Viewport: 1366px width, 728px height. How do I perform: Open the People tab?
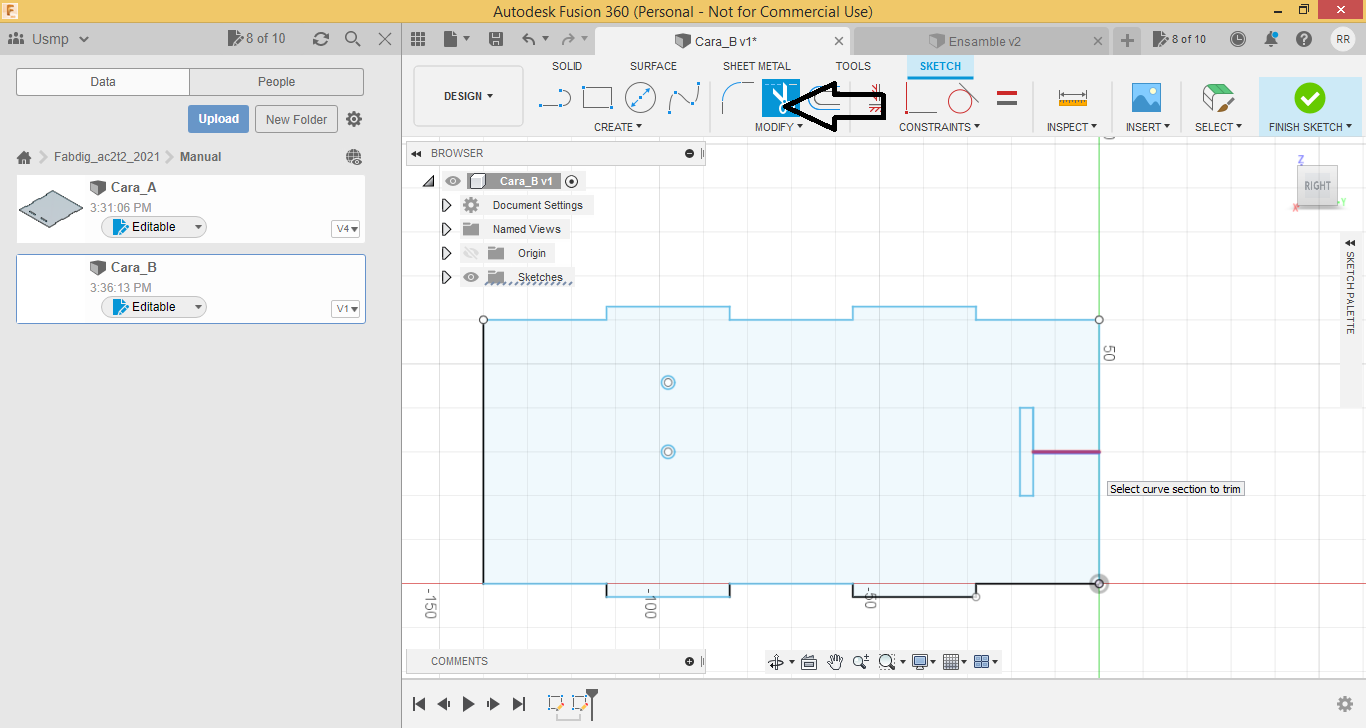pyautogui.click(x=276, y=82)
